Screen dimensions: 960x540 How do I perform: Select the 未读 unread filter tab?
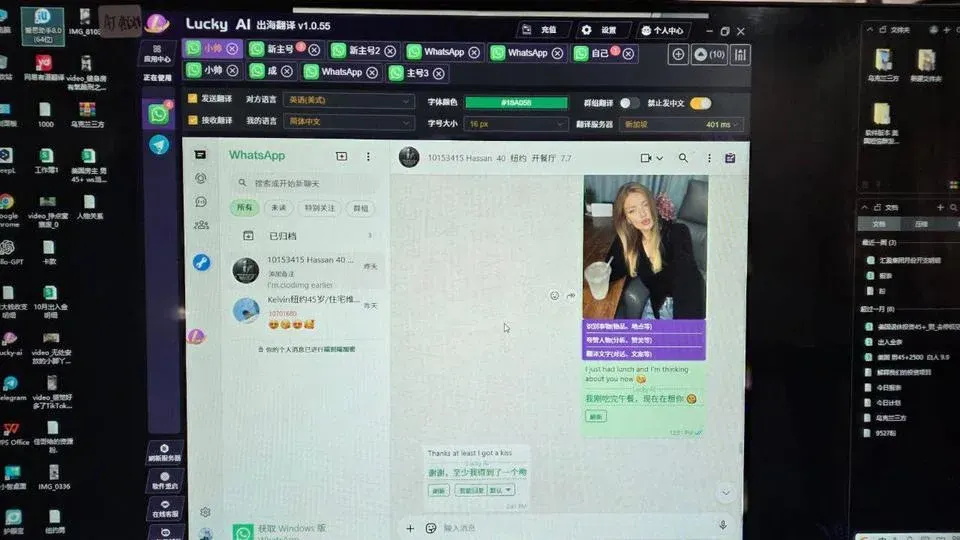tap(277, 208)
